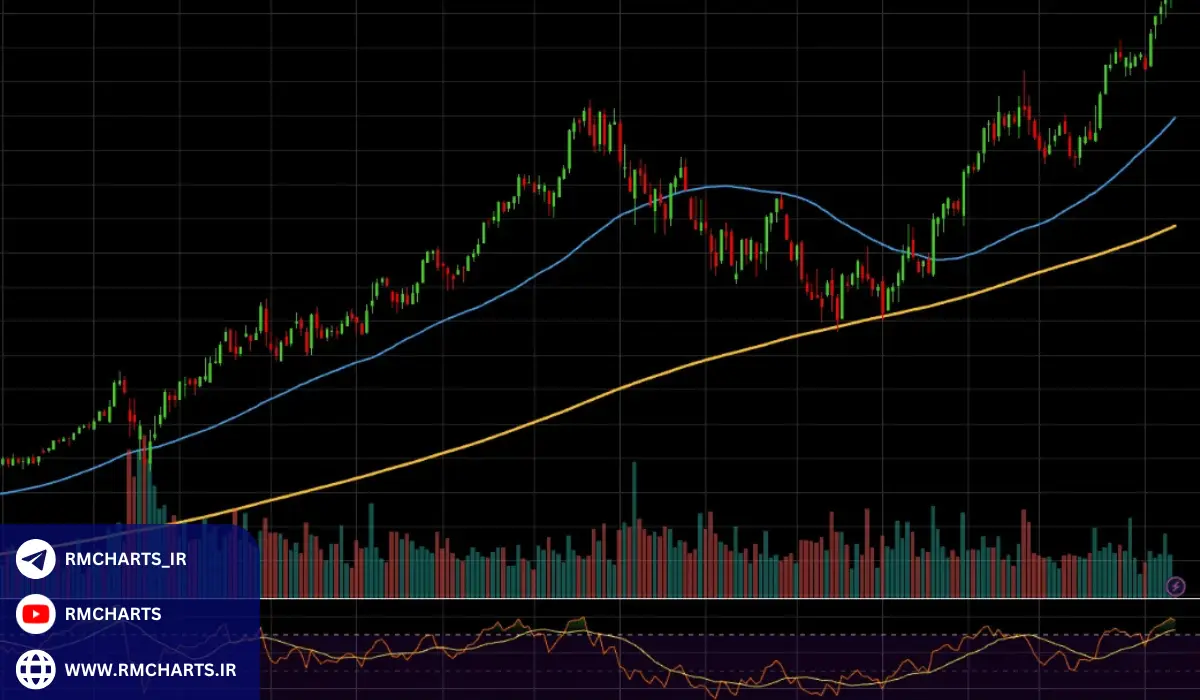Open the RMCHARTS_IR Telegram handle text
Viewport: 1200px width, 700px height.
point(125,559)
